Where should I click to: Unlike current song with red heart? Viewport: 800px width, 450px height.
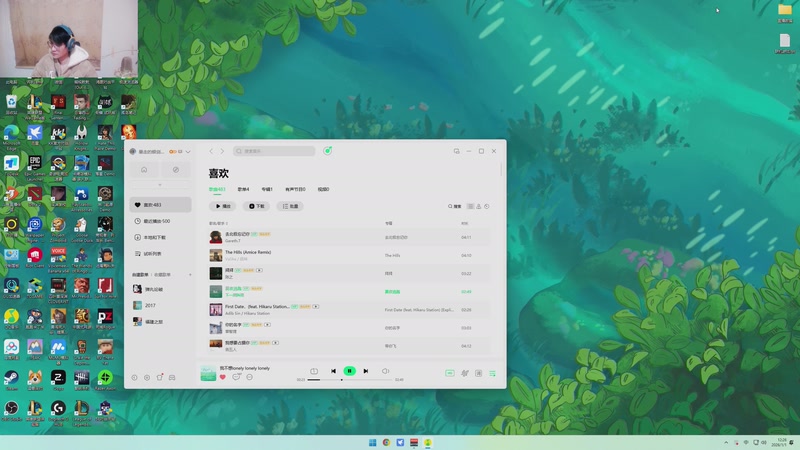(x=222, y=377)
